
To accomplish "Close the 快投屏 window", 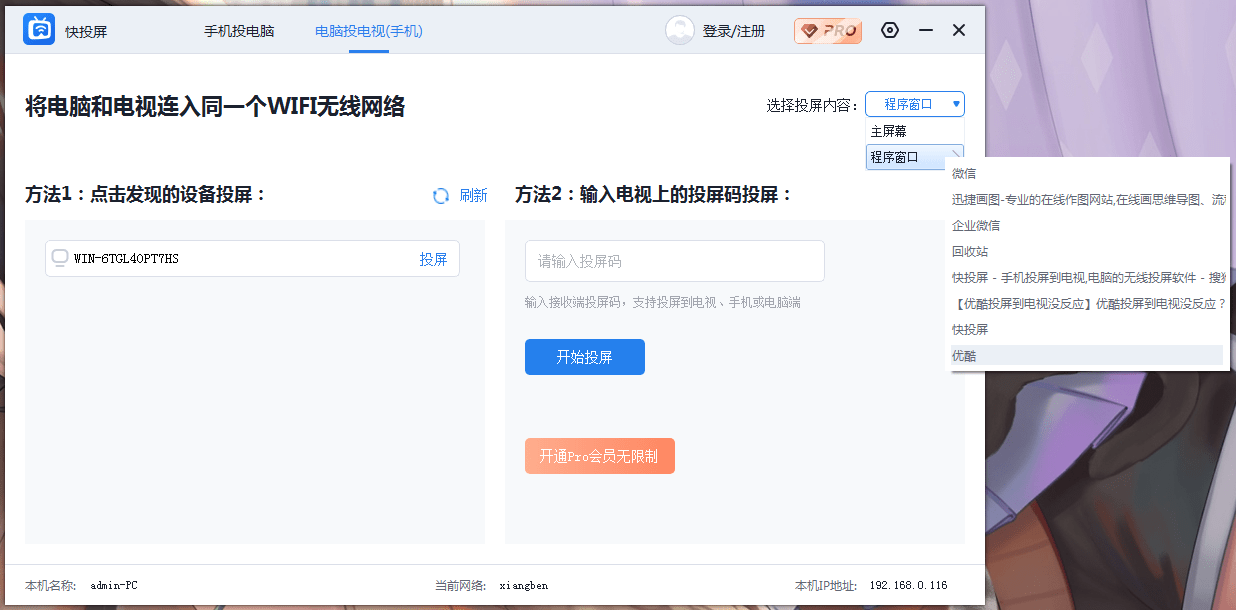I will point(958,31).
